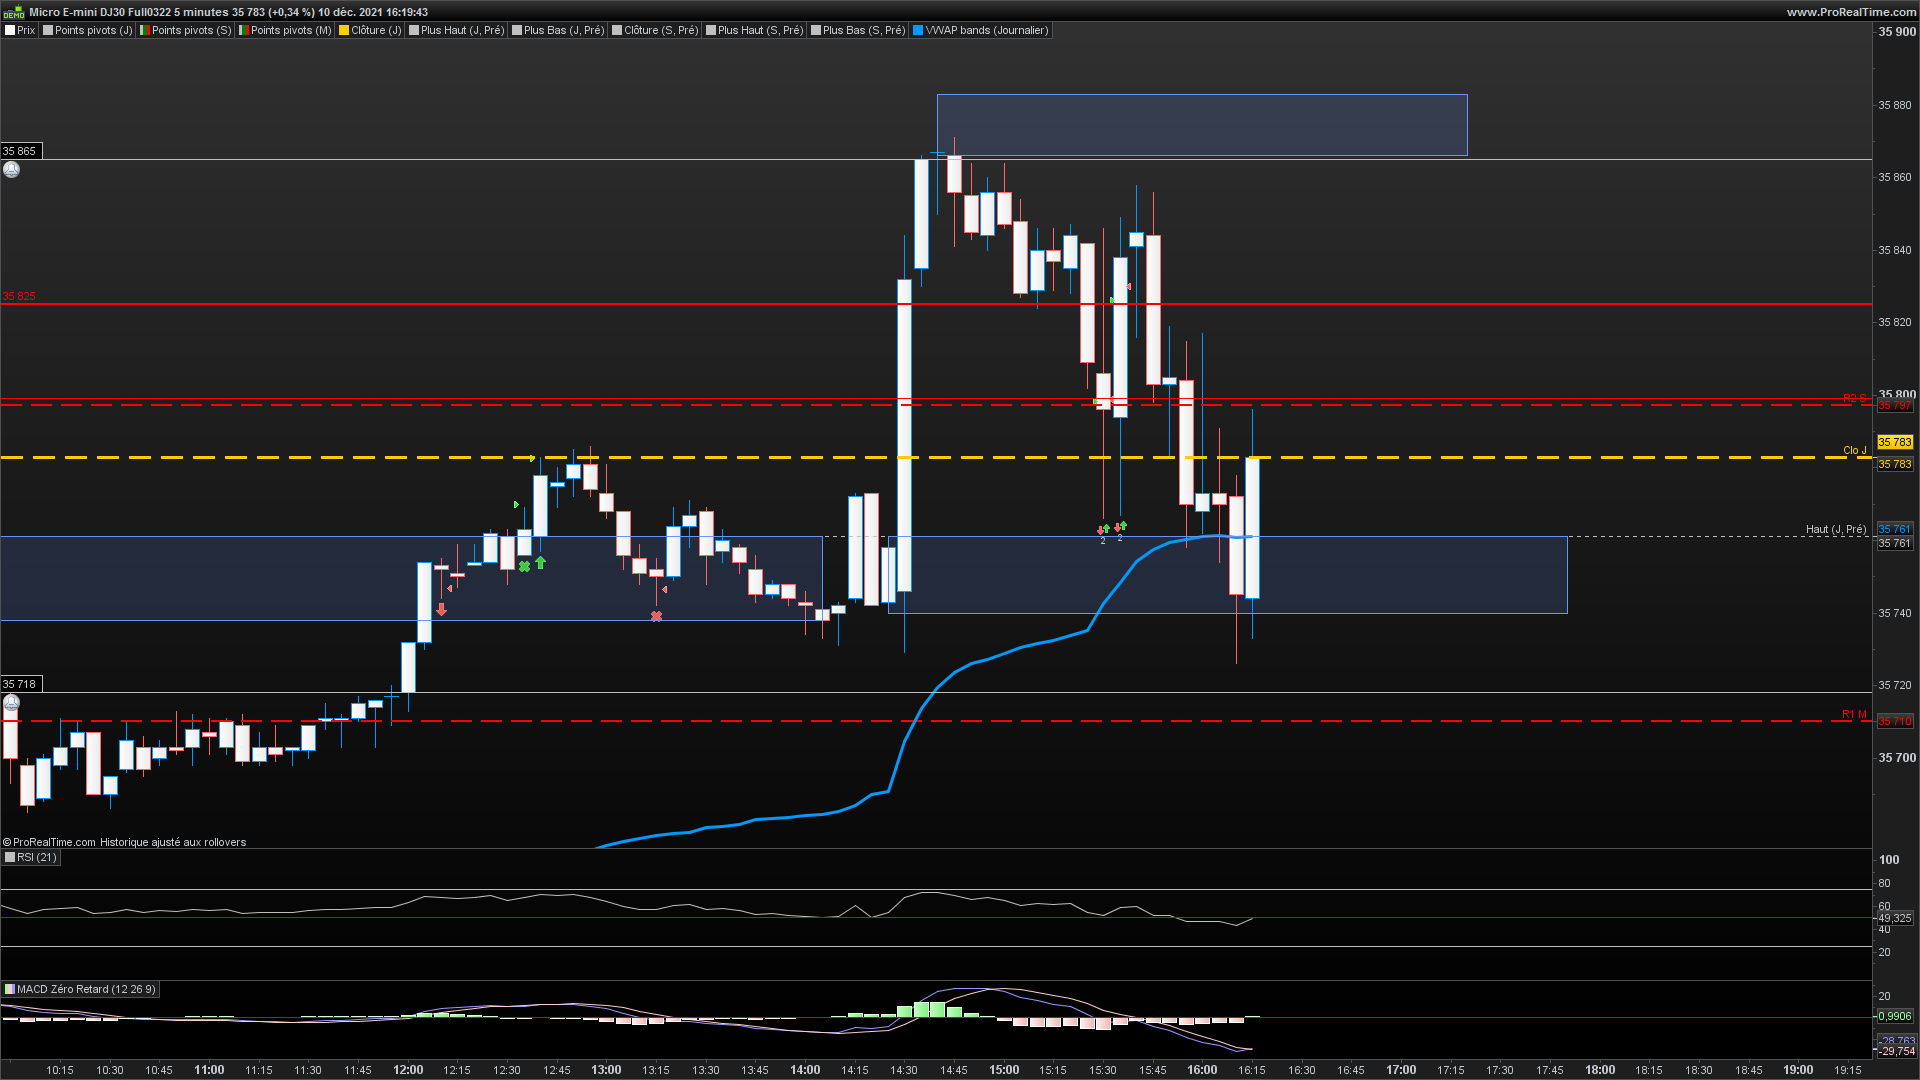This screenshot has width=1920, height=1080.
Task: Click the red down arrow marker near 12:10
Action: tap(441, 609)
